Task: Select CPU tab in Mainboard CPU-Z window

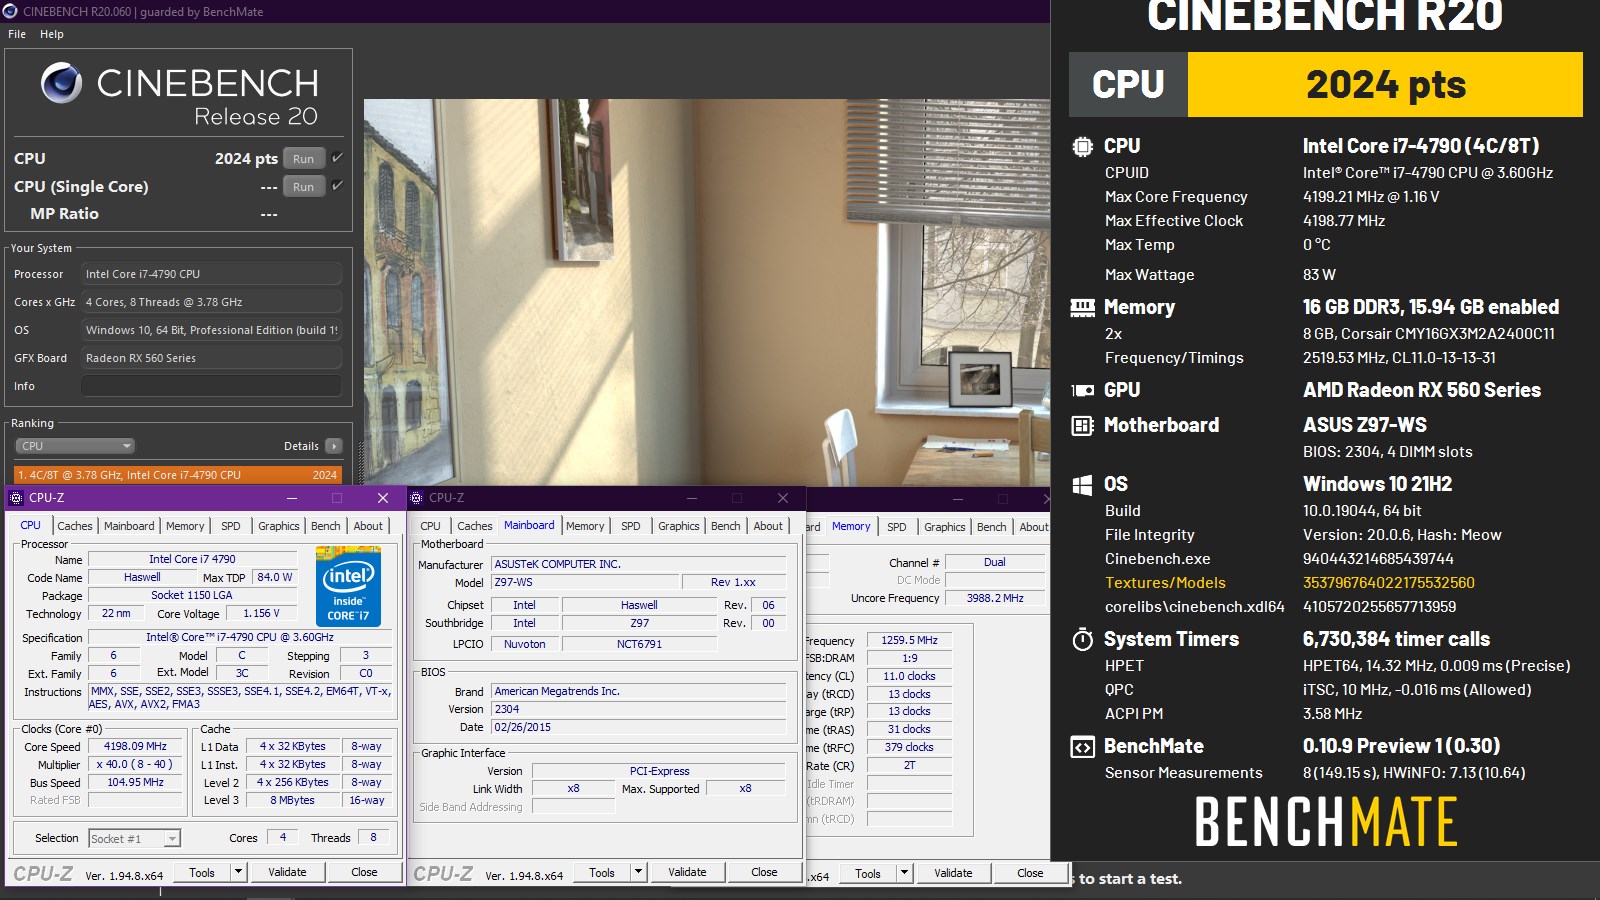Action: [x=430, y=526]
